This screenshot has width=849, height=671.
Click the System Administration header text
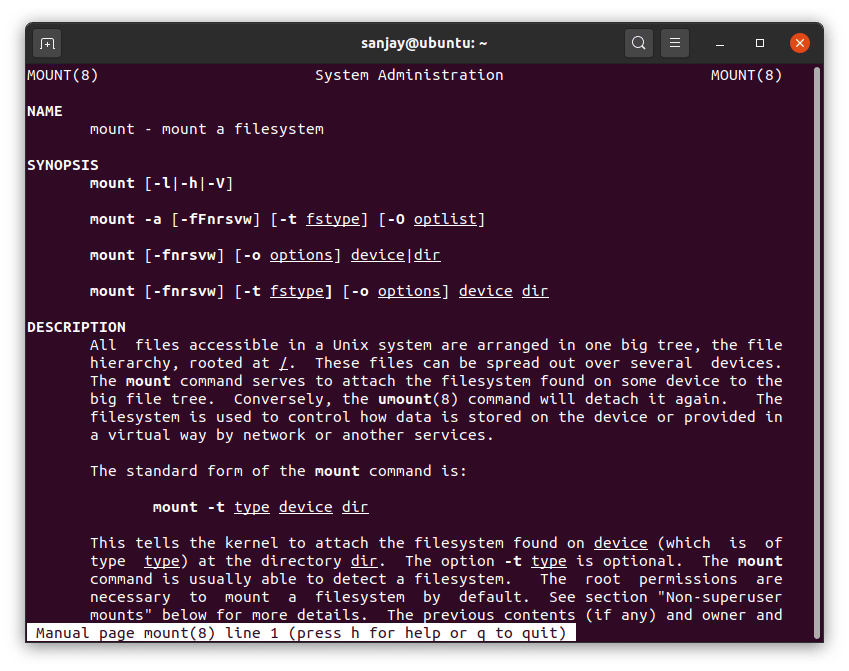click(409, 75)
